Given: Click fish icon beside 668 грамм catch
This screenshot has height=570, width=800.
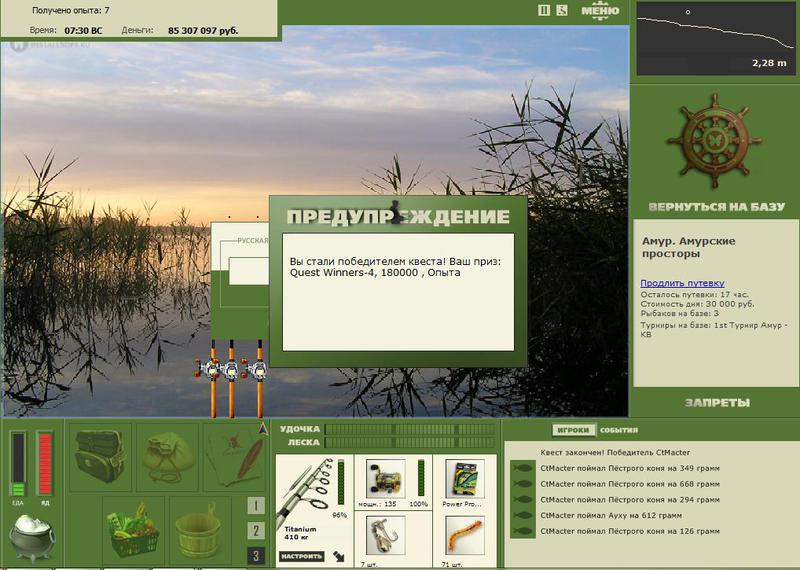Looking at the screenshot, I should tap(523, 484).
